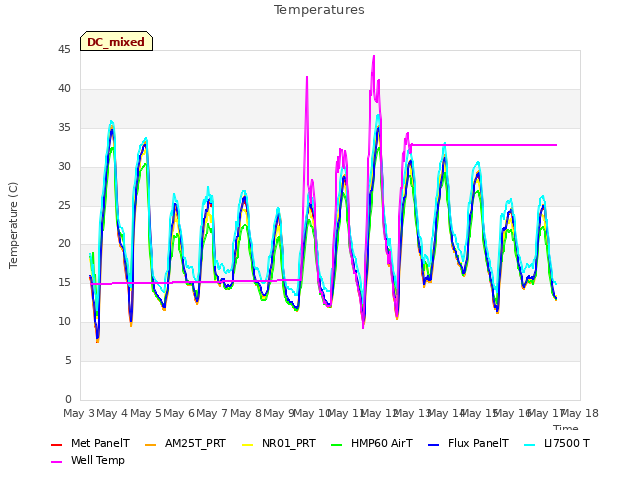Click the 10 y-axis tick label
Image resolution: width=640 pixels, height=480 pixels.
[64, 322]
